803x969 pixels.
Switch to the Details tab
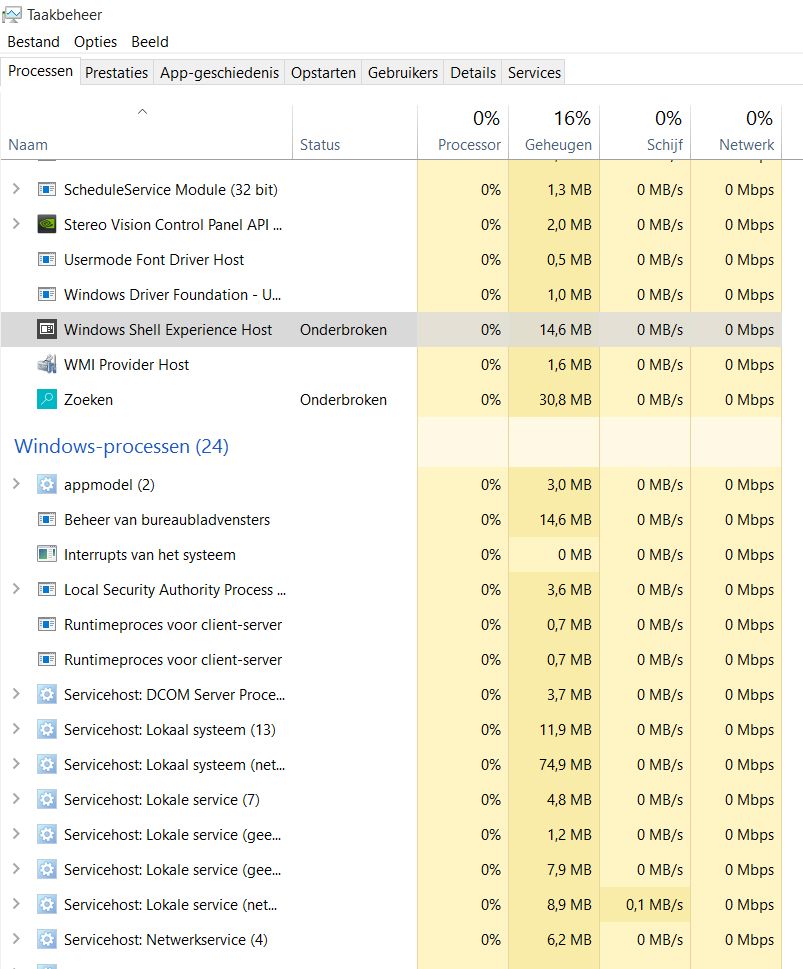point(473,72)
